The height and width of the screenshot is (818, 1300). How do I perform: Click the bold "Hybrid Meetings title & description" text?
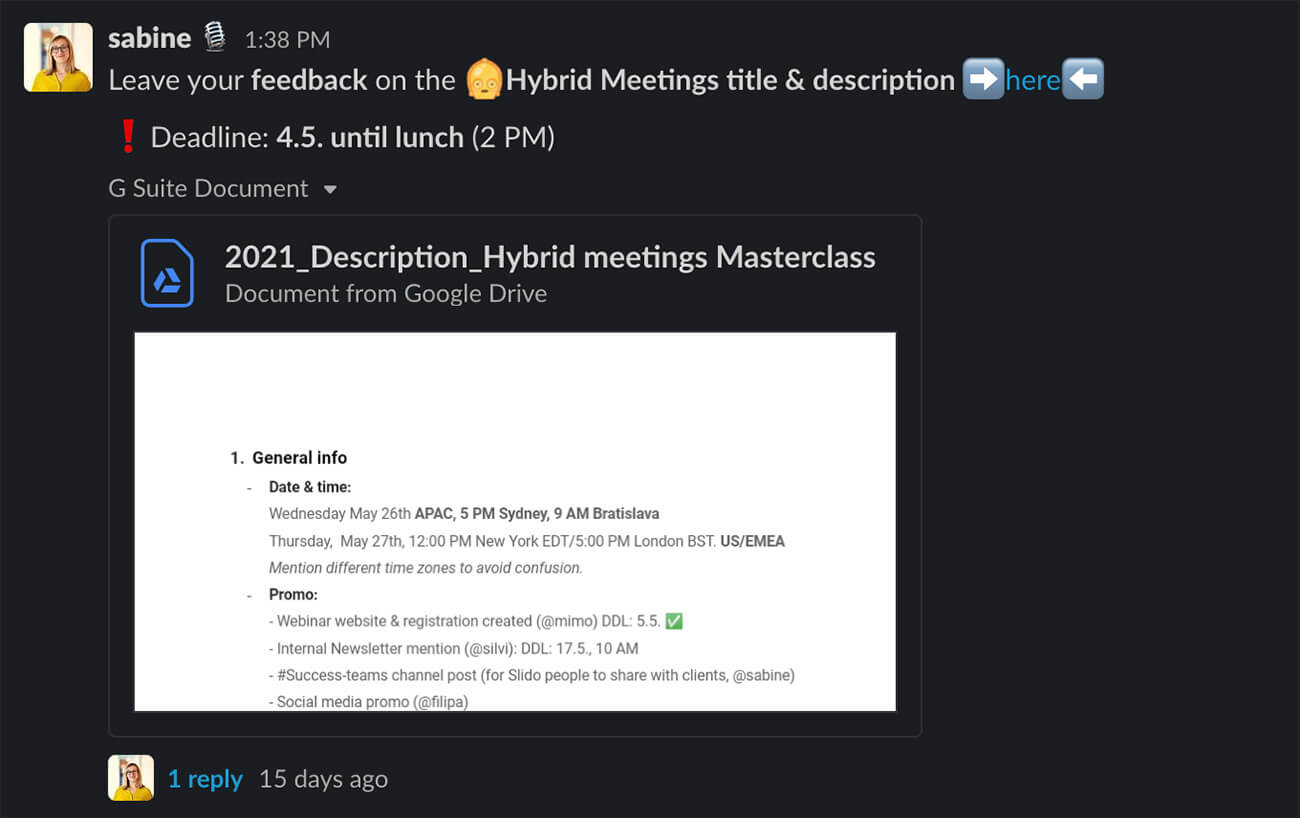730,80
